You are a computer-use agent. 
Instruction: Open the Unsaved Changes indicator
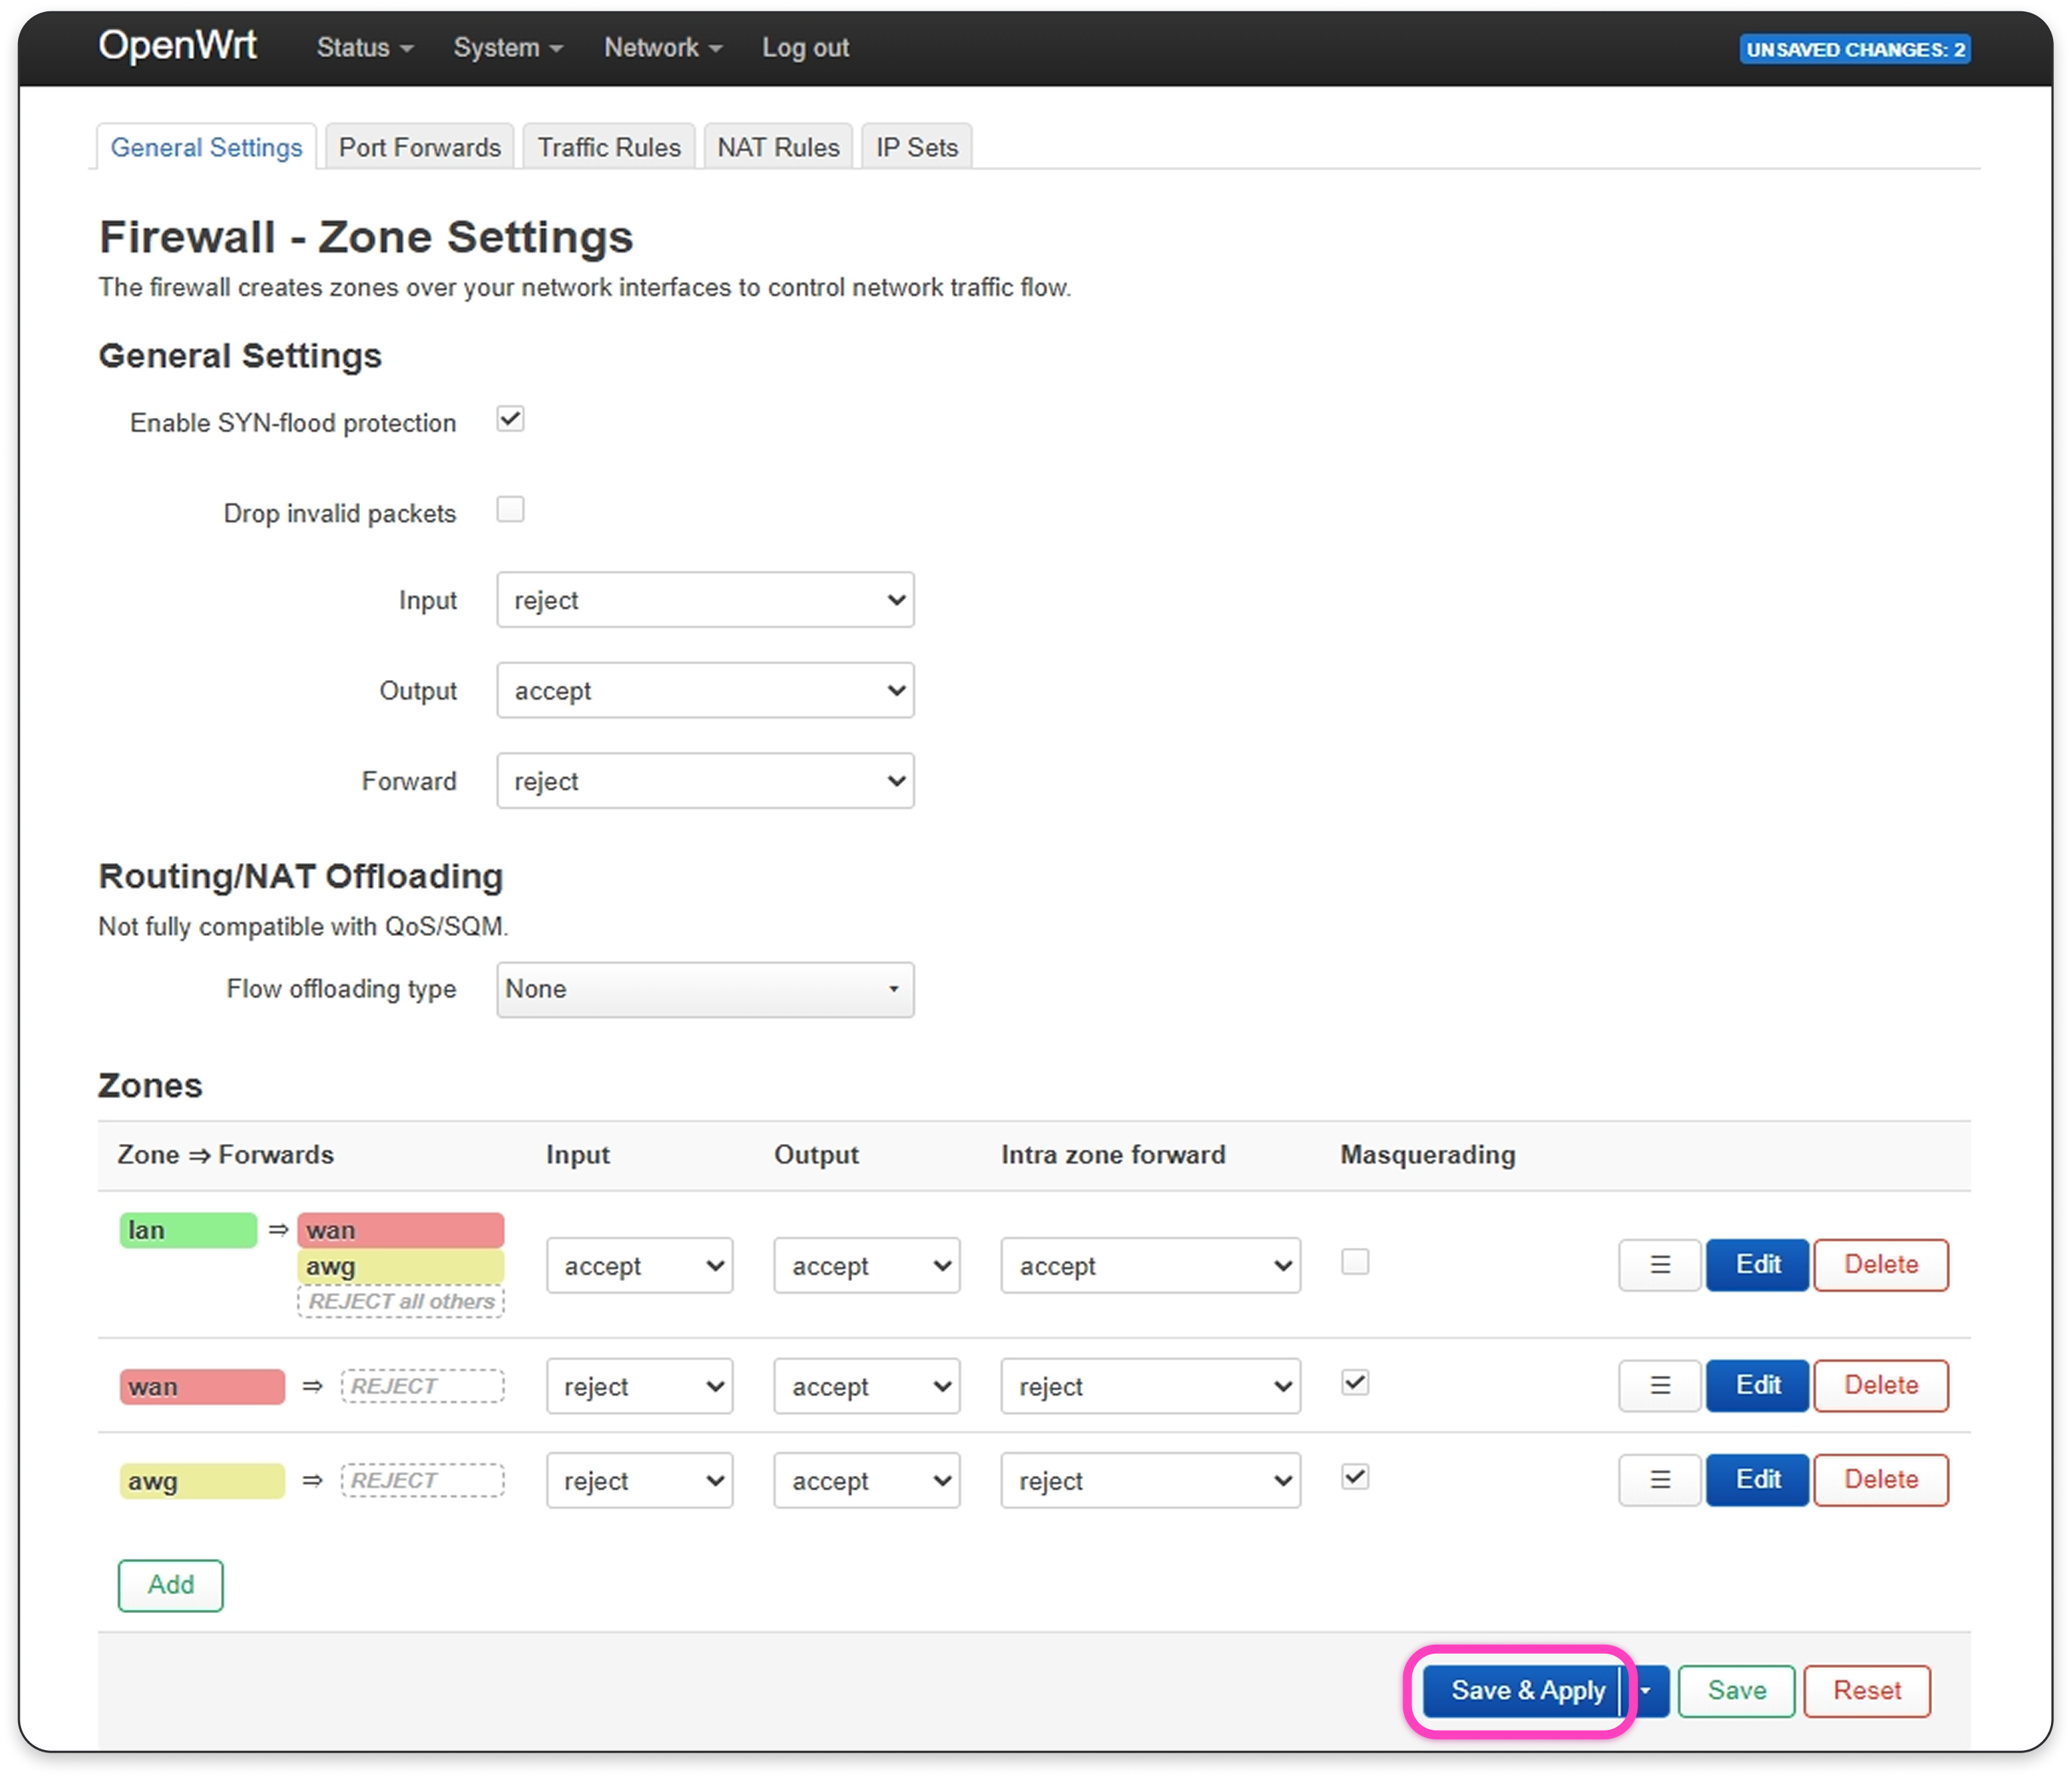pos(1854,49)
